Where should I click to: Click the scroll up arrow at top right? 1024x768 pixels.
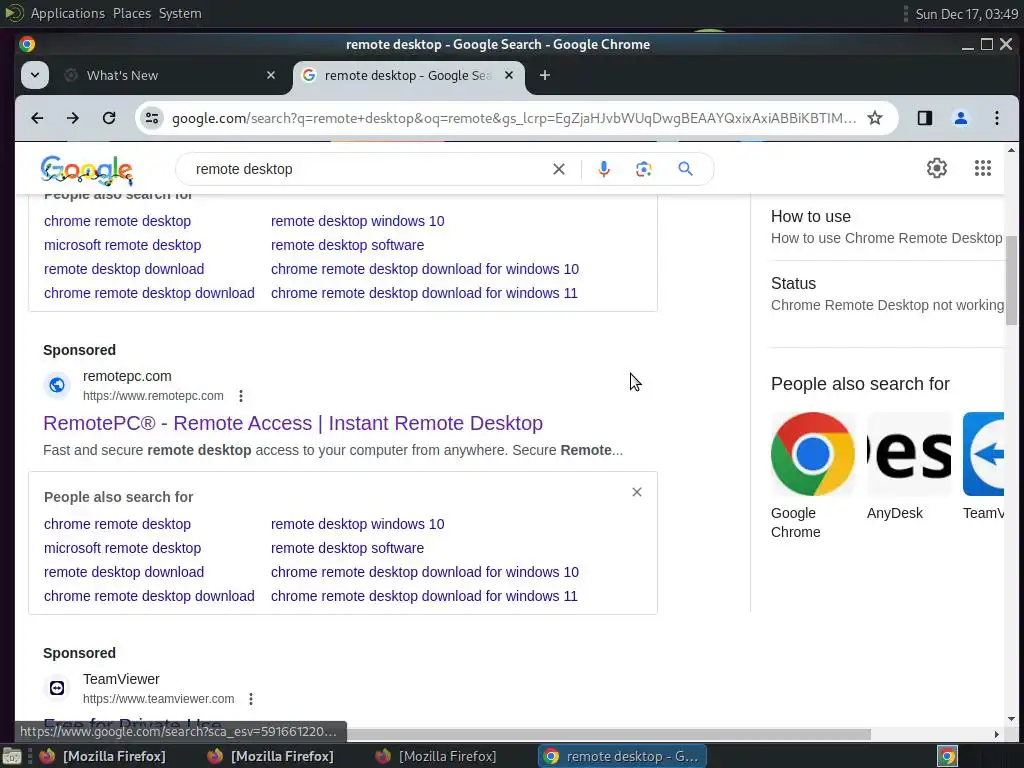tap(1011, 150)
